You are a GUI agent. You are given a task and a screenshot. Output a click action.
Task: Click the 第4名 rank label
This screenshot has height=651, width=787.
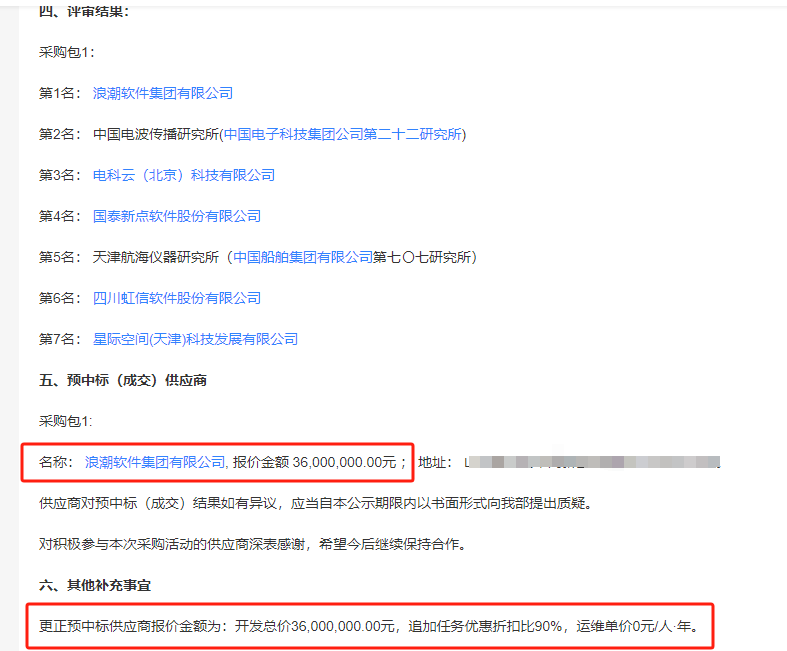(60, 216)
